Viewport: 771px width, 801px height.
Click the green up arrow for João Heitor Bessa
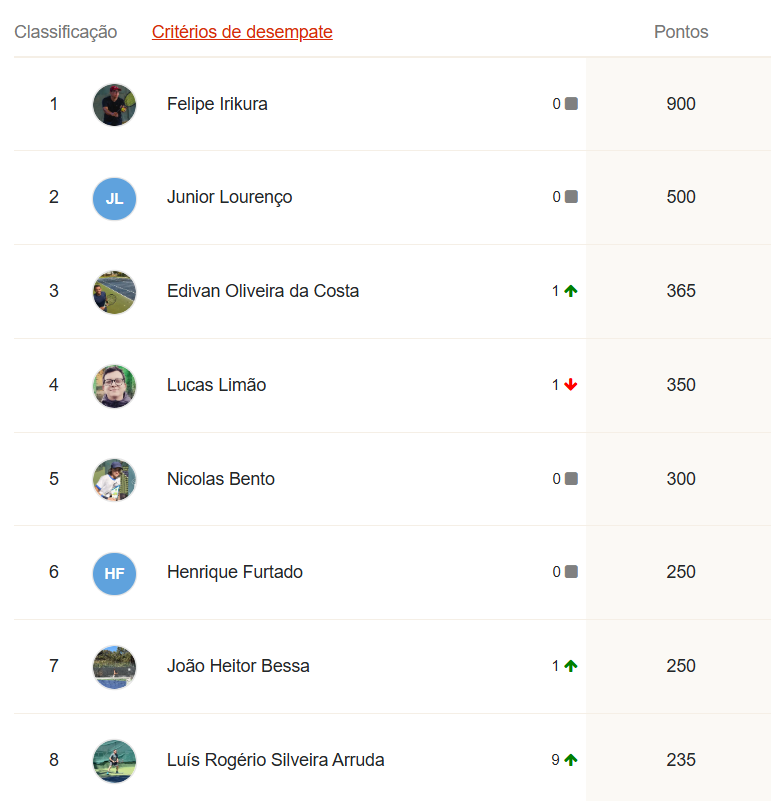click(x=571, y=666)
